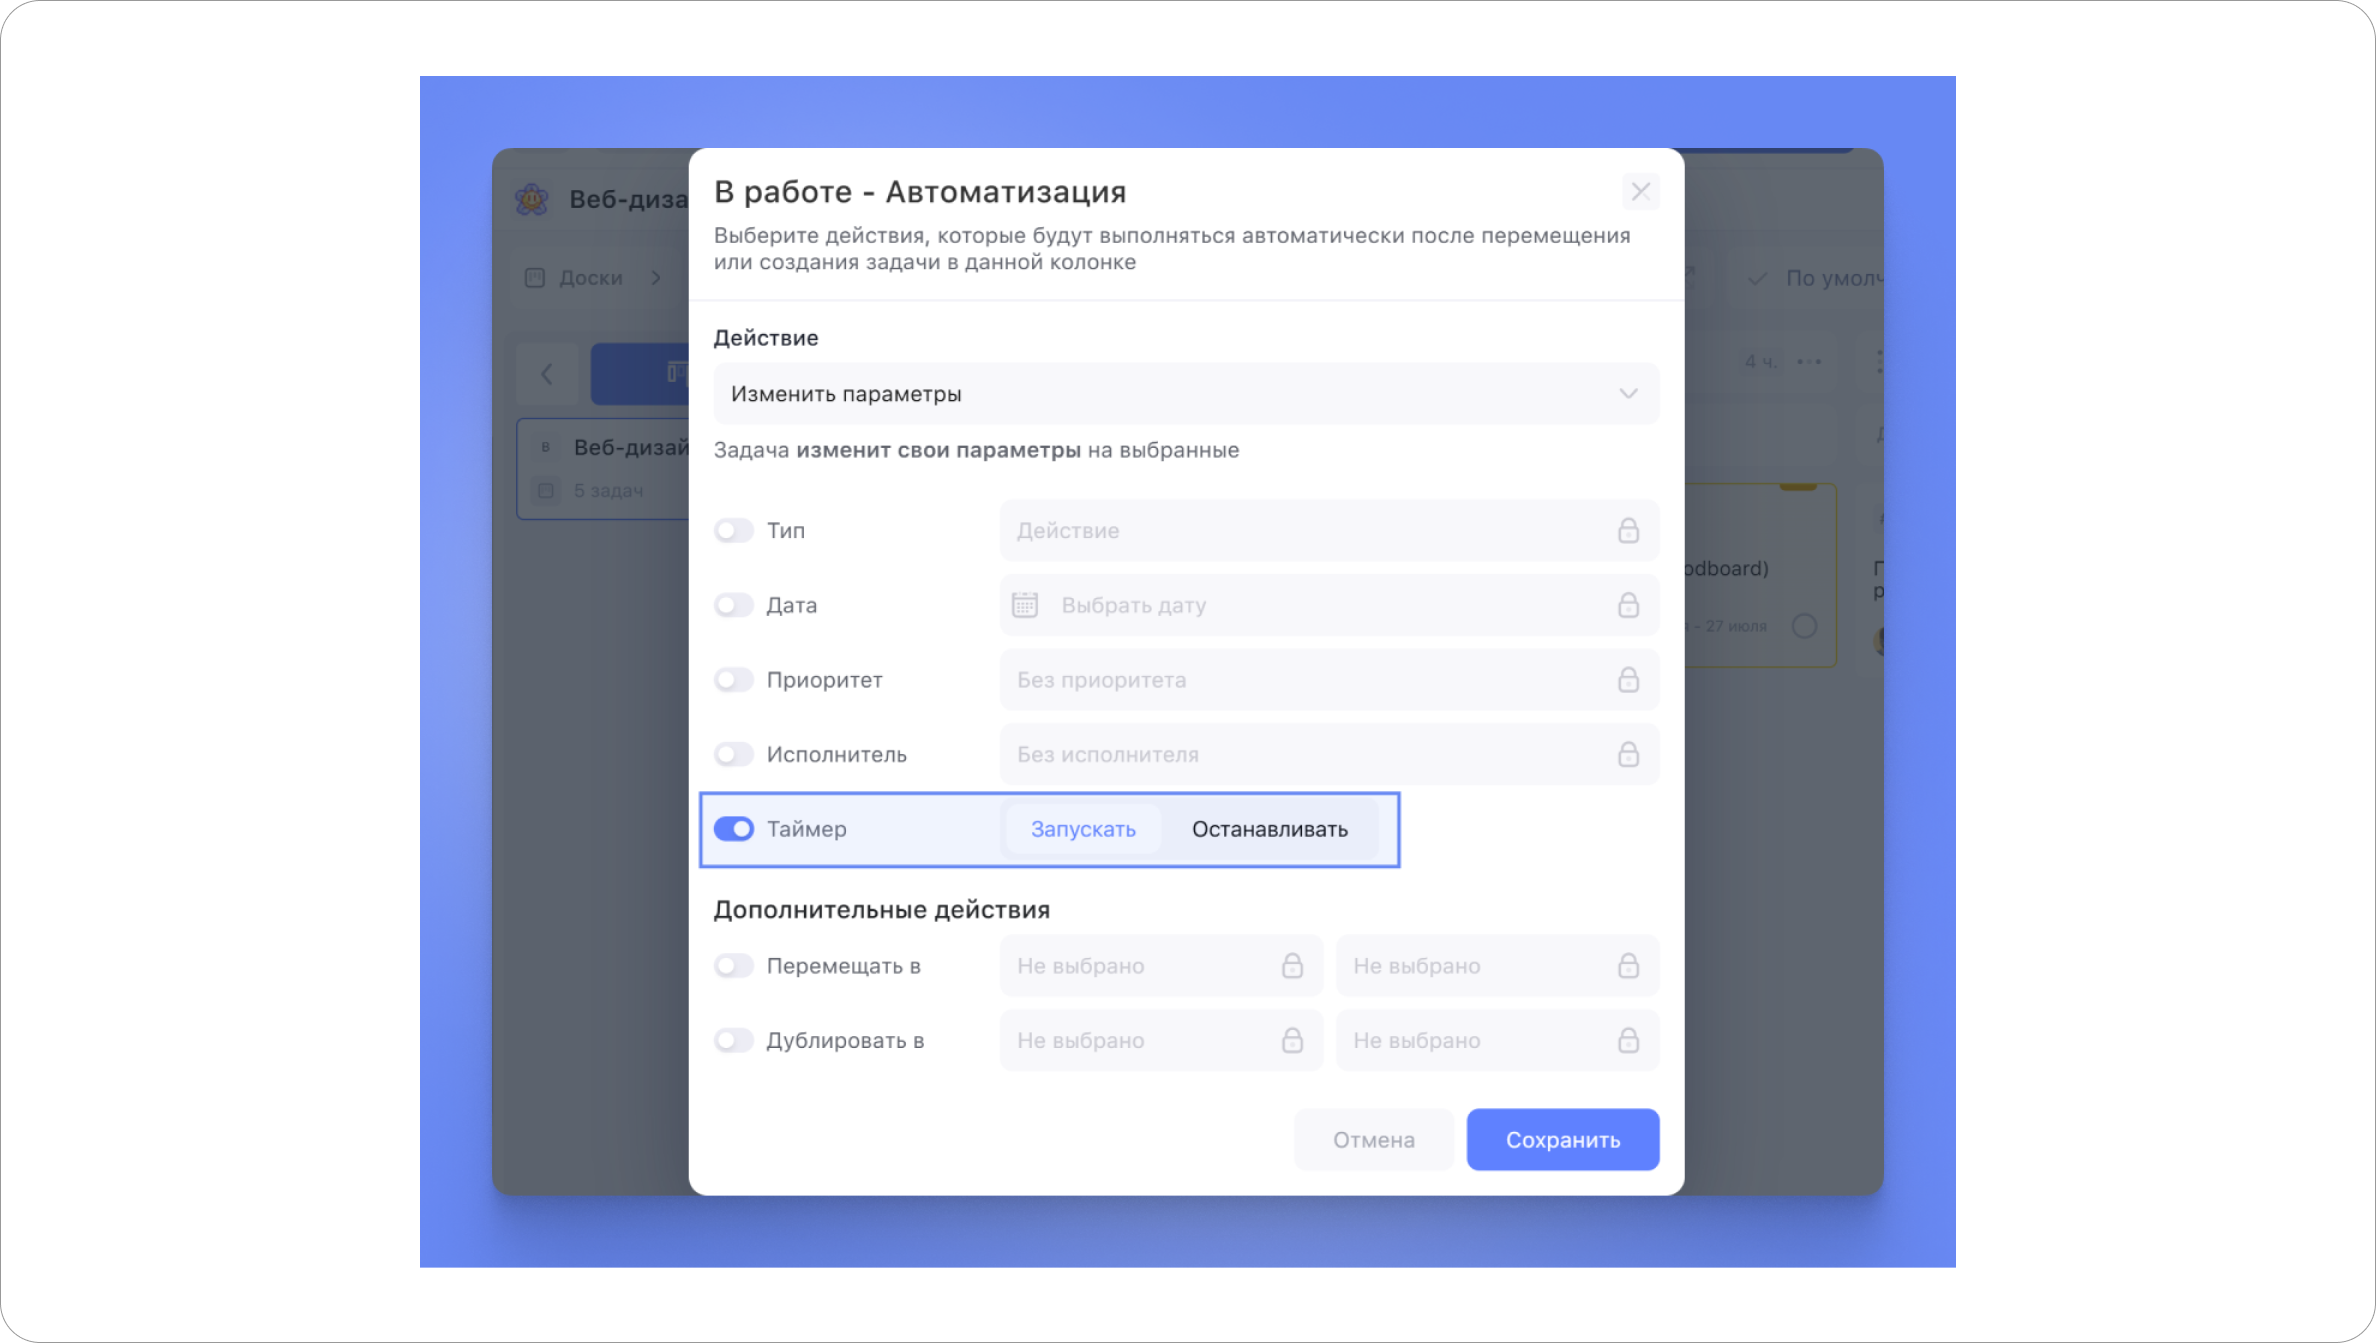Open the Без приоритета dropdown

point(1329,680)
